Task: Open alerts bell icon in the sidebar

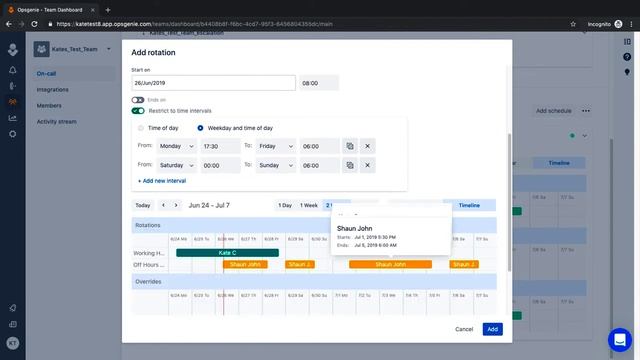Action: tap(13, 70)
